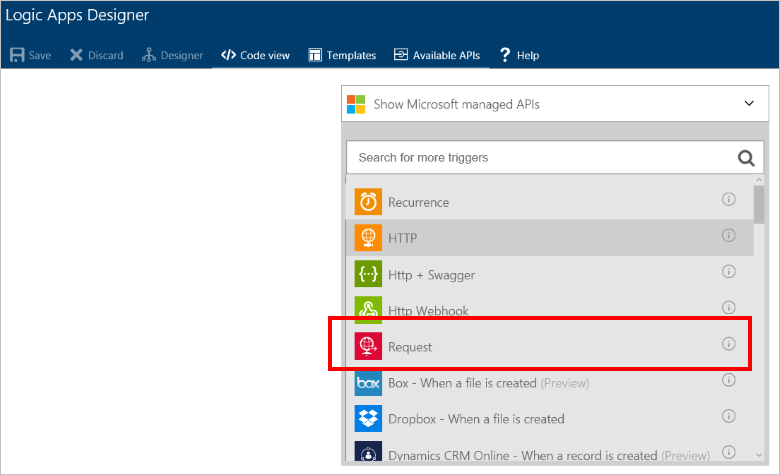Viewport: 780px width, 475px height.
Task: Click the scrollbar down arrow
Action: coord(759,455)
